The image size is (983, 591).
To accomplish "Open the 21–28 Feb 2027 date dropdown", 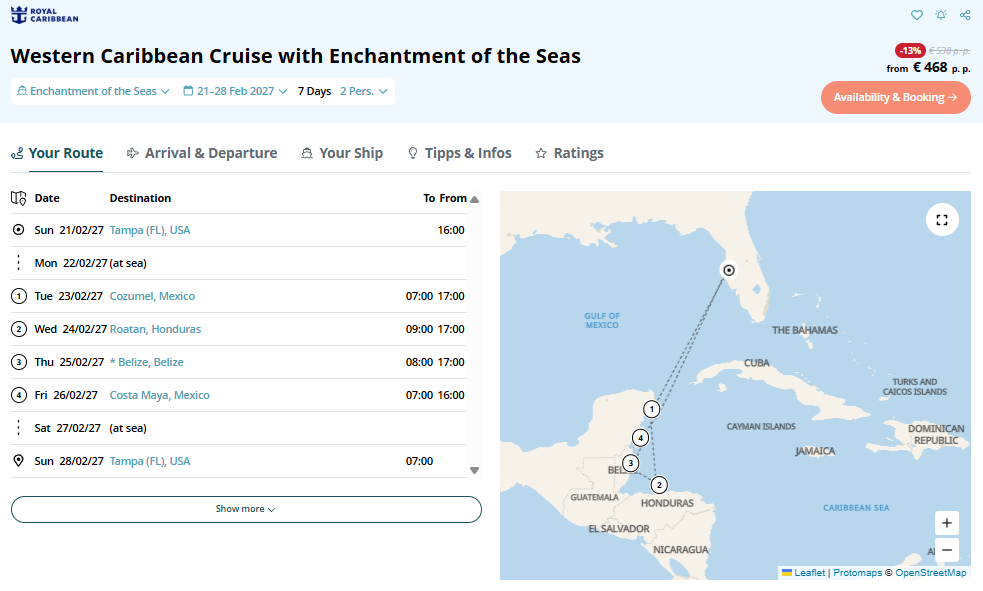I will point(235,92).
